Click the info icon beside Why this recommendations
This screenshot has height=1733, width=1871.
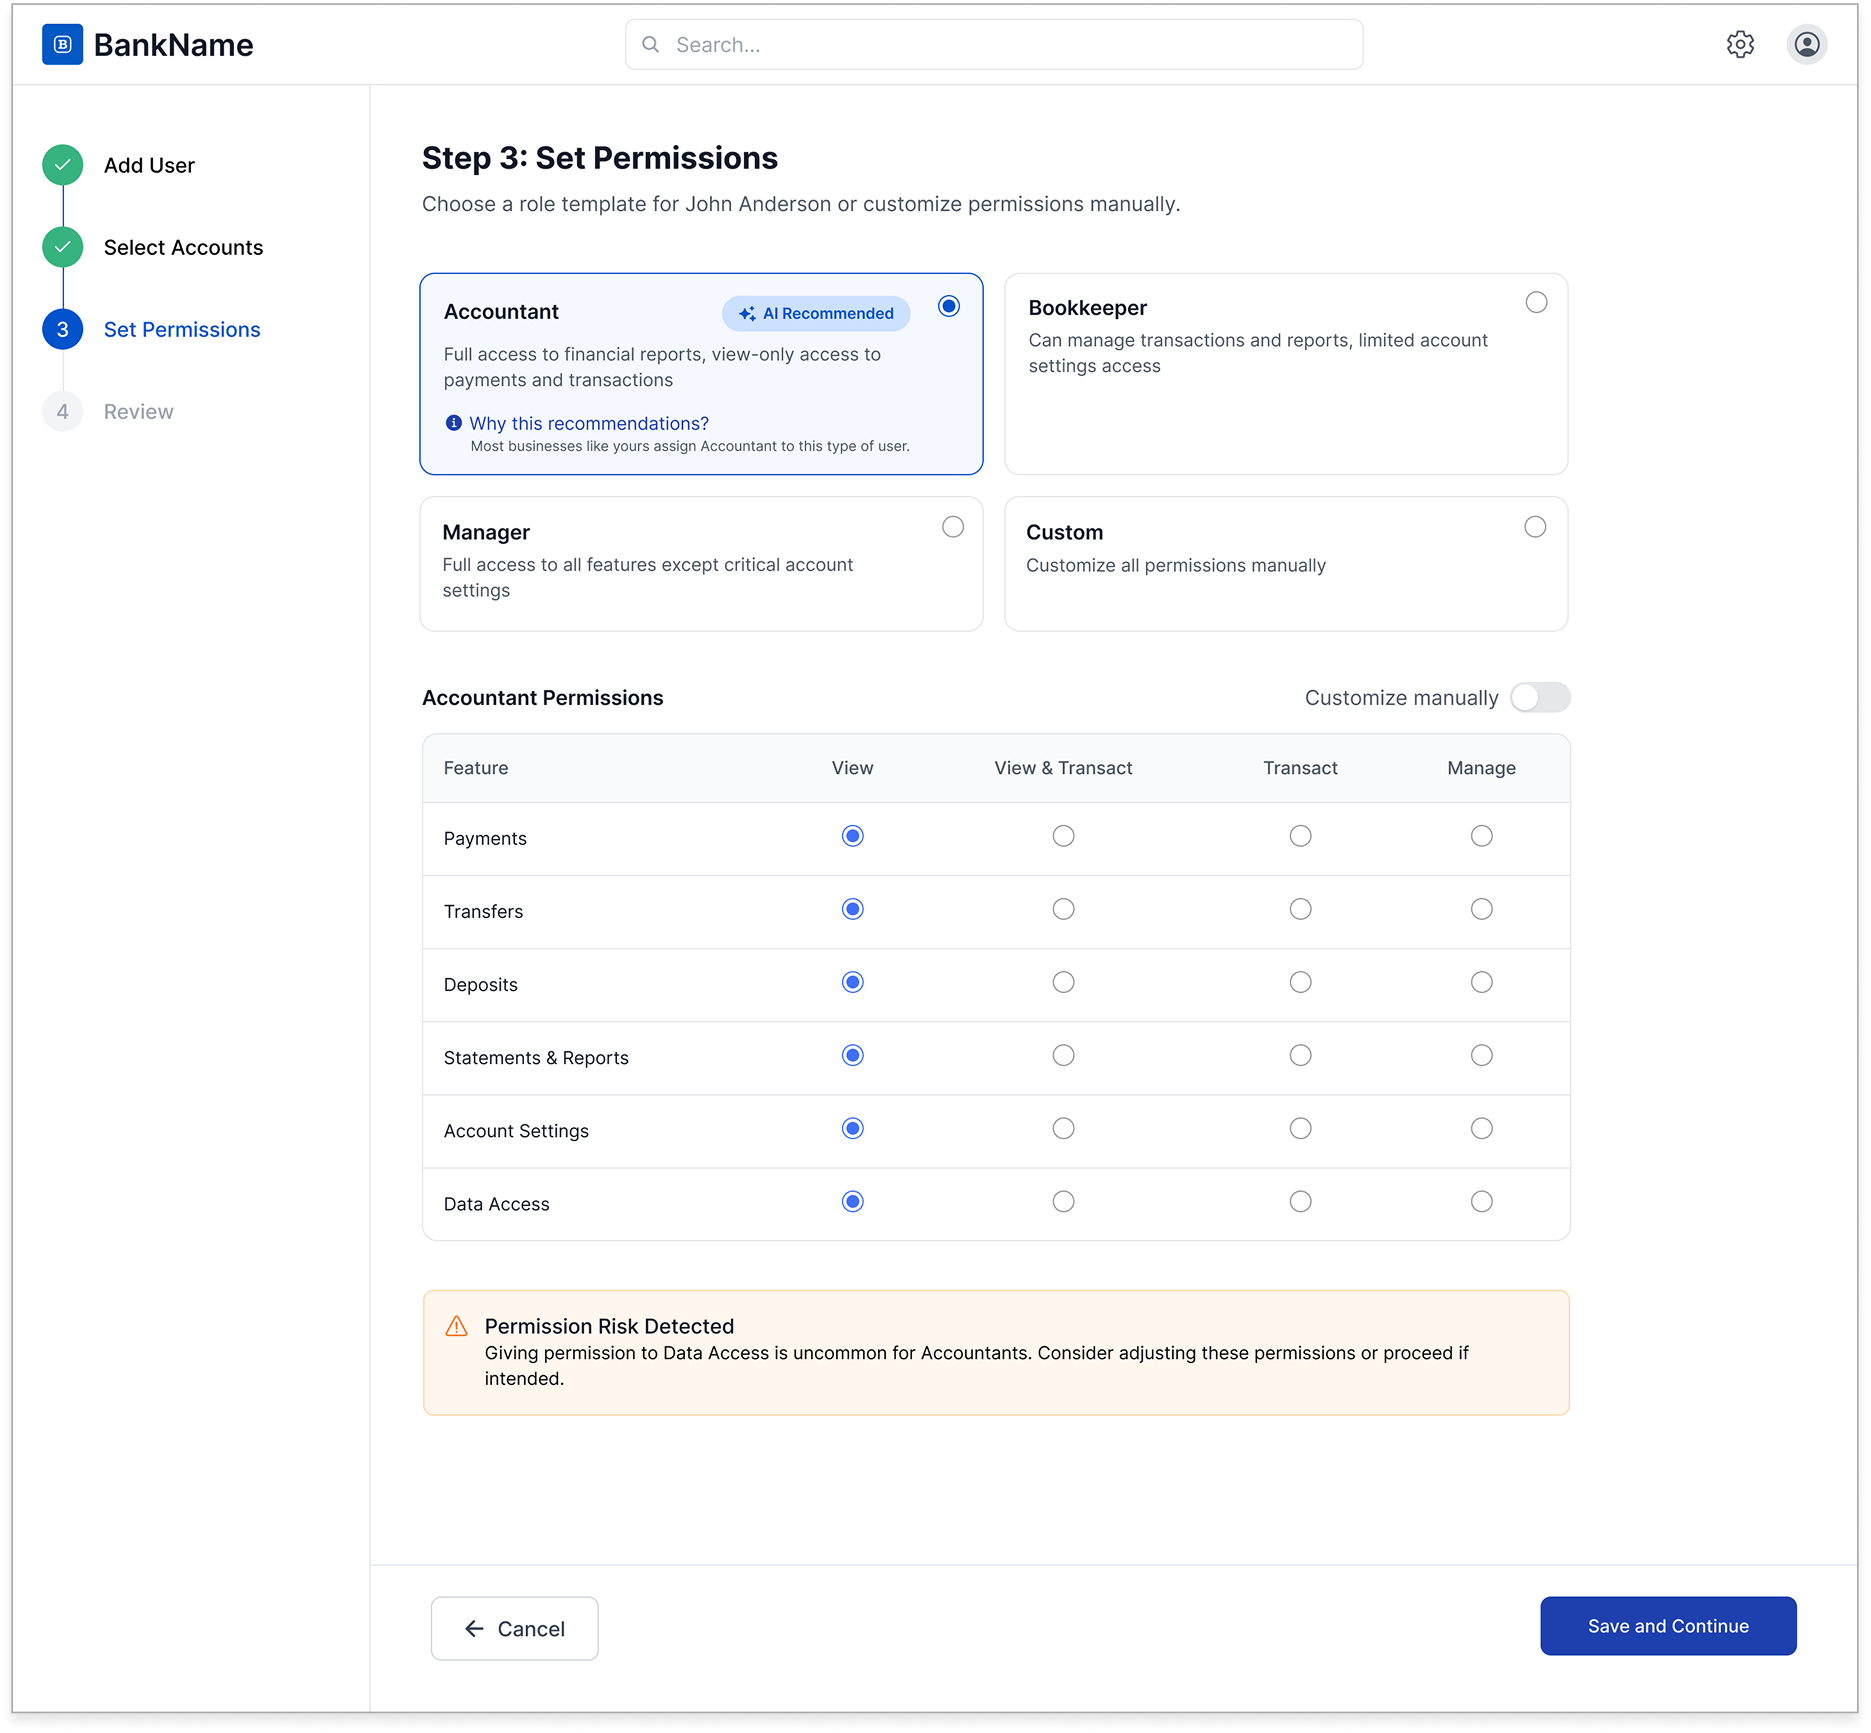pos(453,423)
